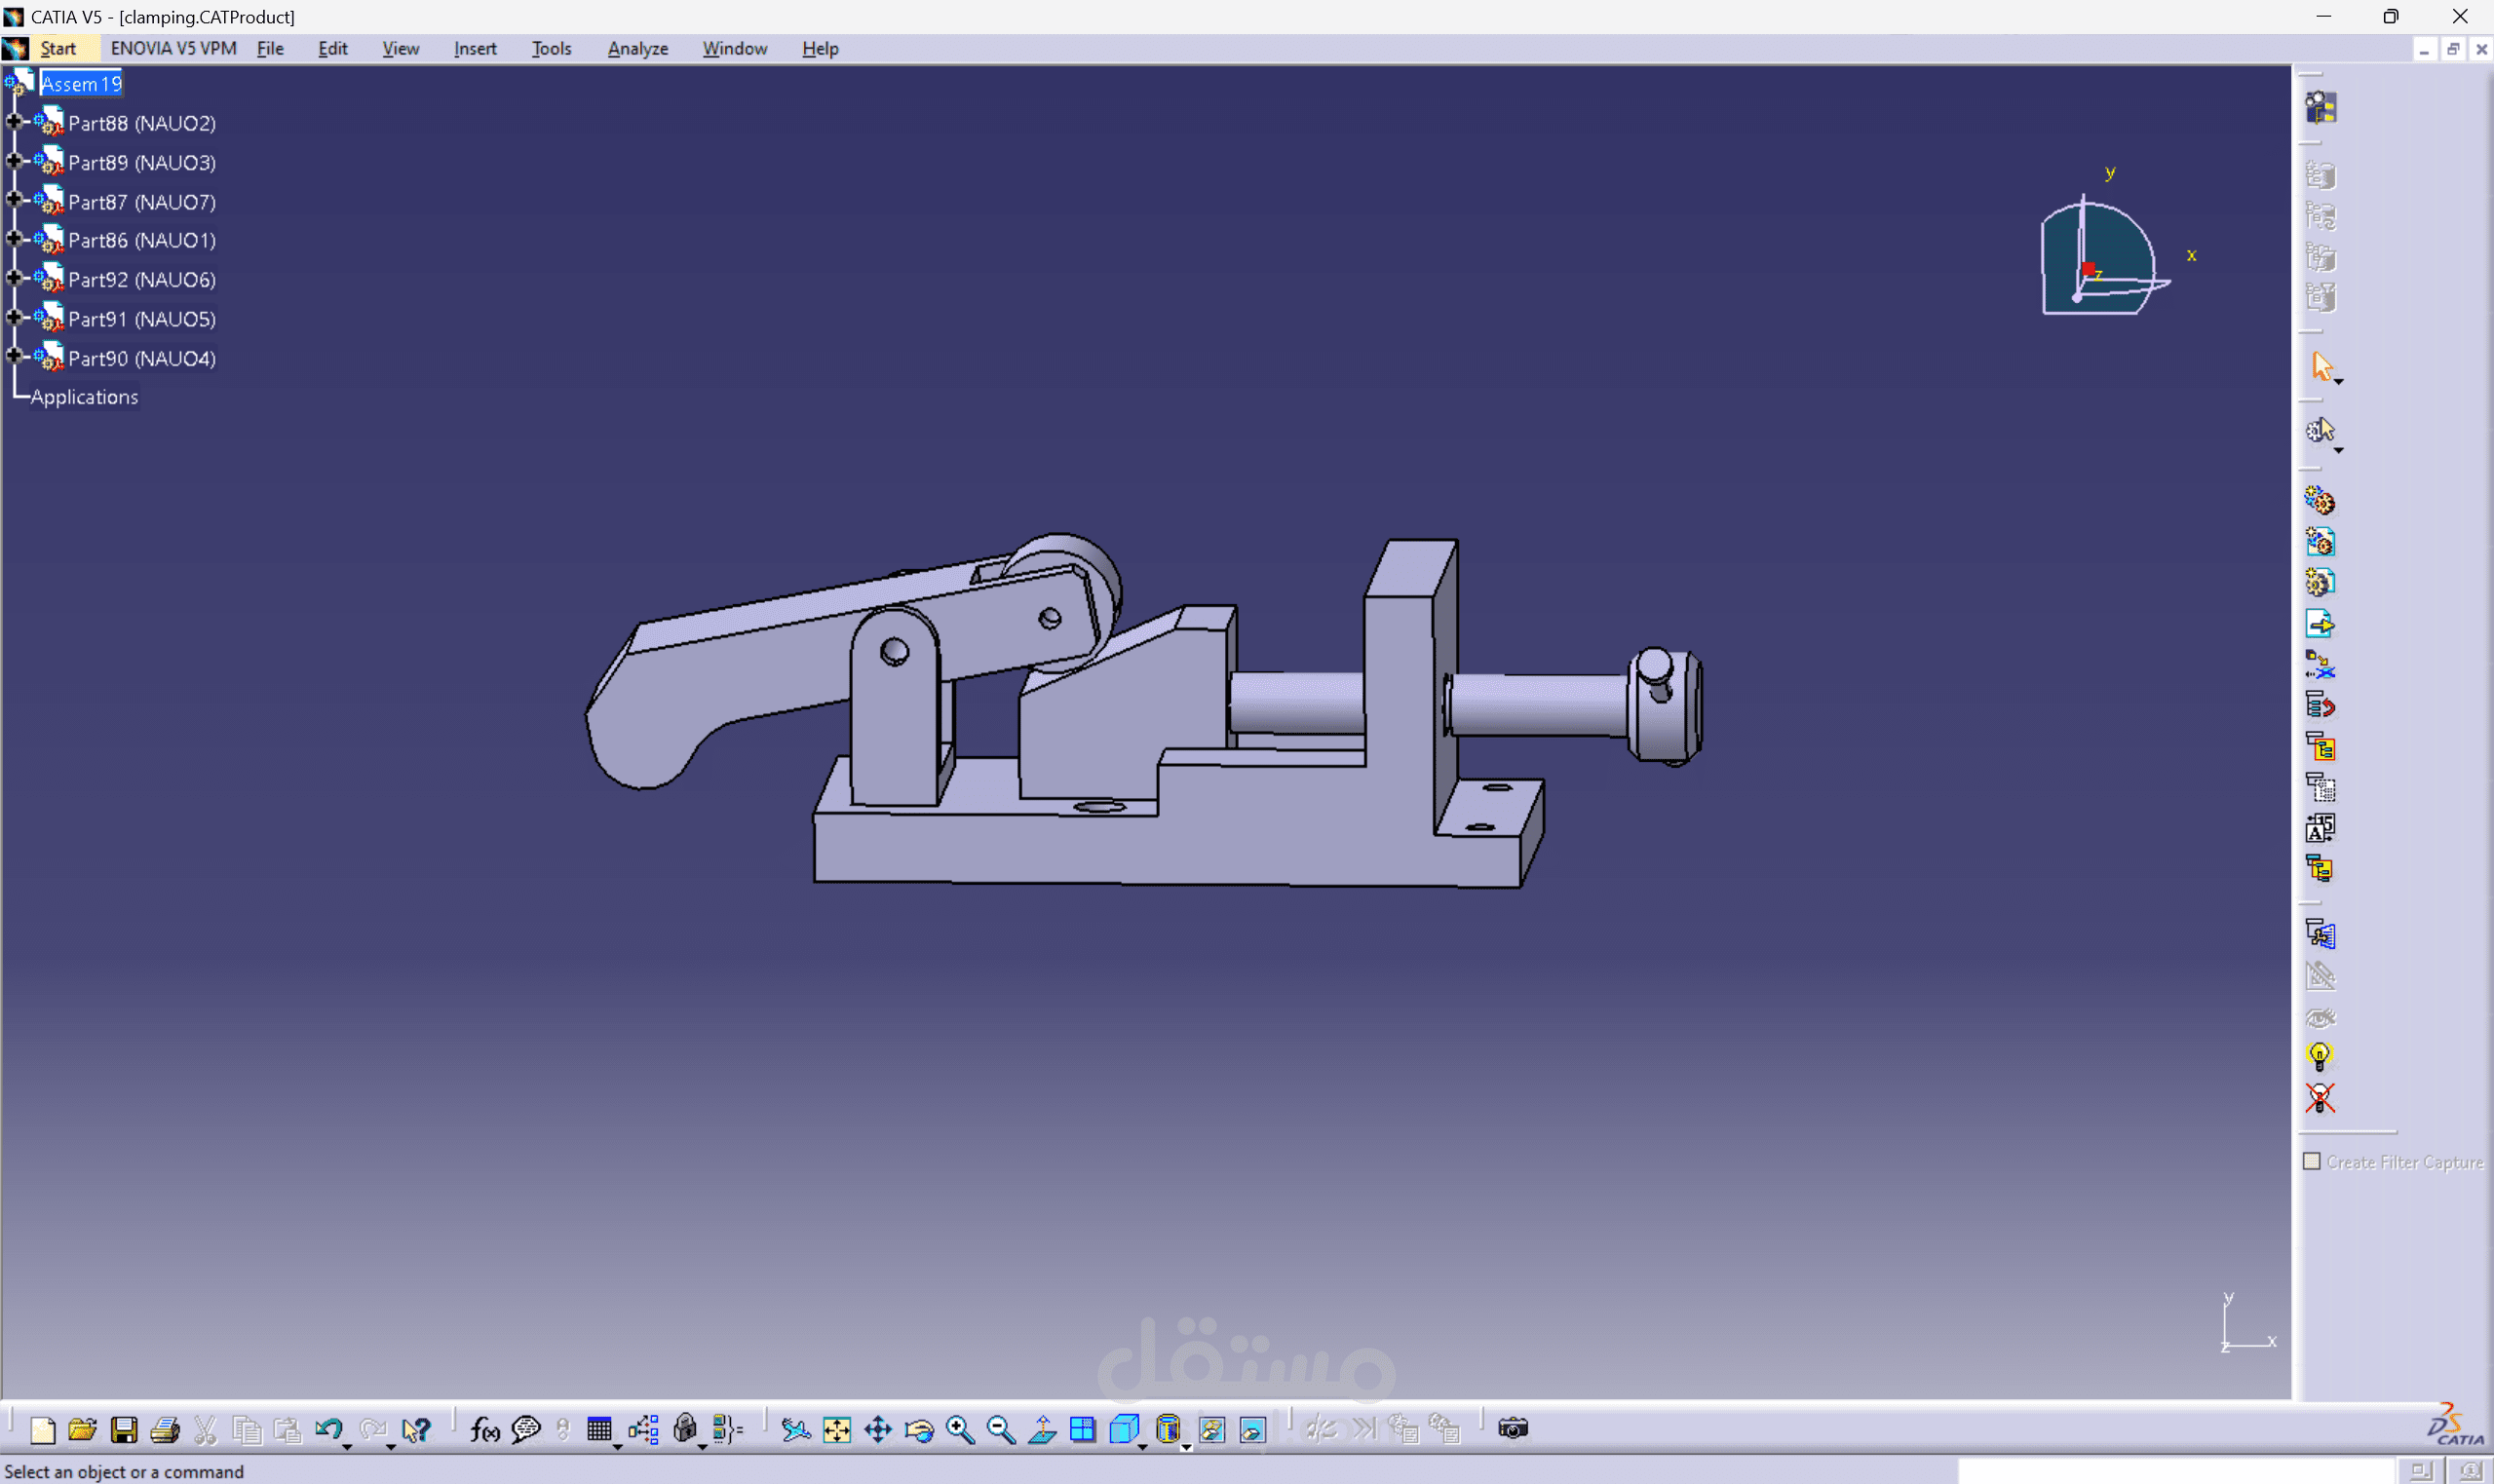Click the Swap visible space lightbulb icon
This screenshot has height=1484, width=2494.
(2319, 1056)
